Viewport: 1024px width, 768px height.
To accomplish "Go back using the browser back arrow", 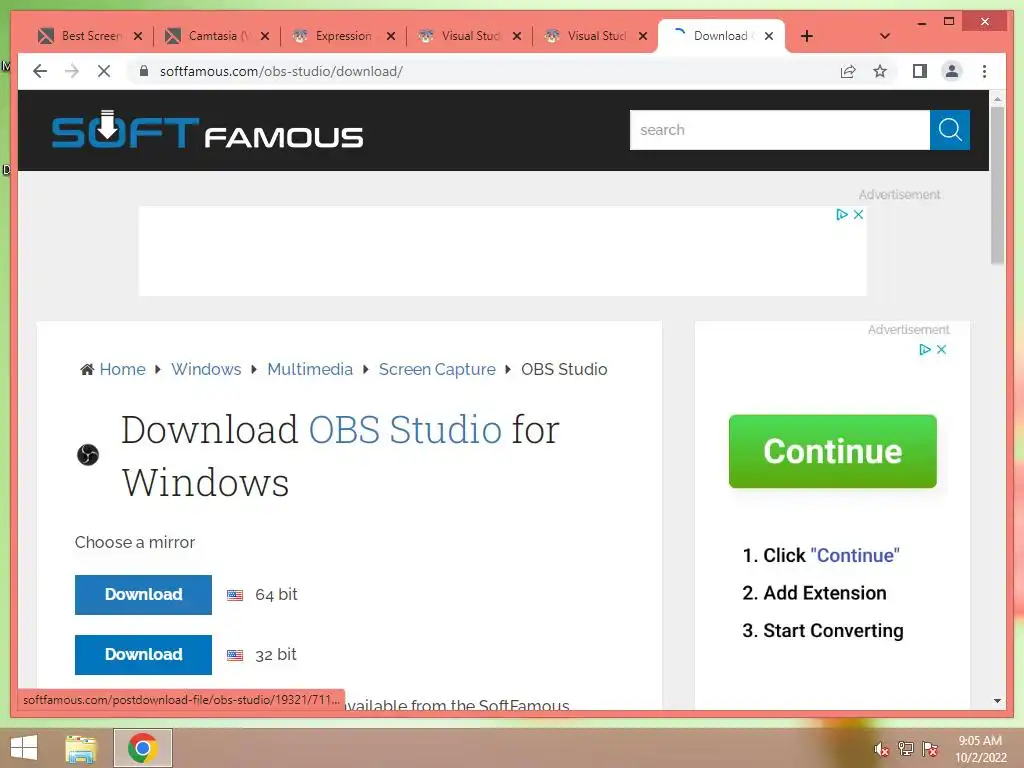I will [40, 71].
